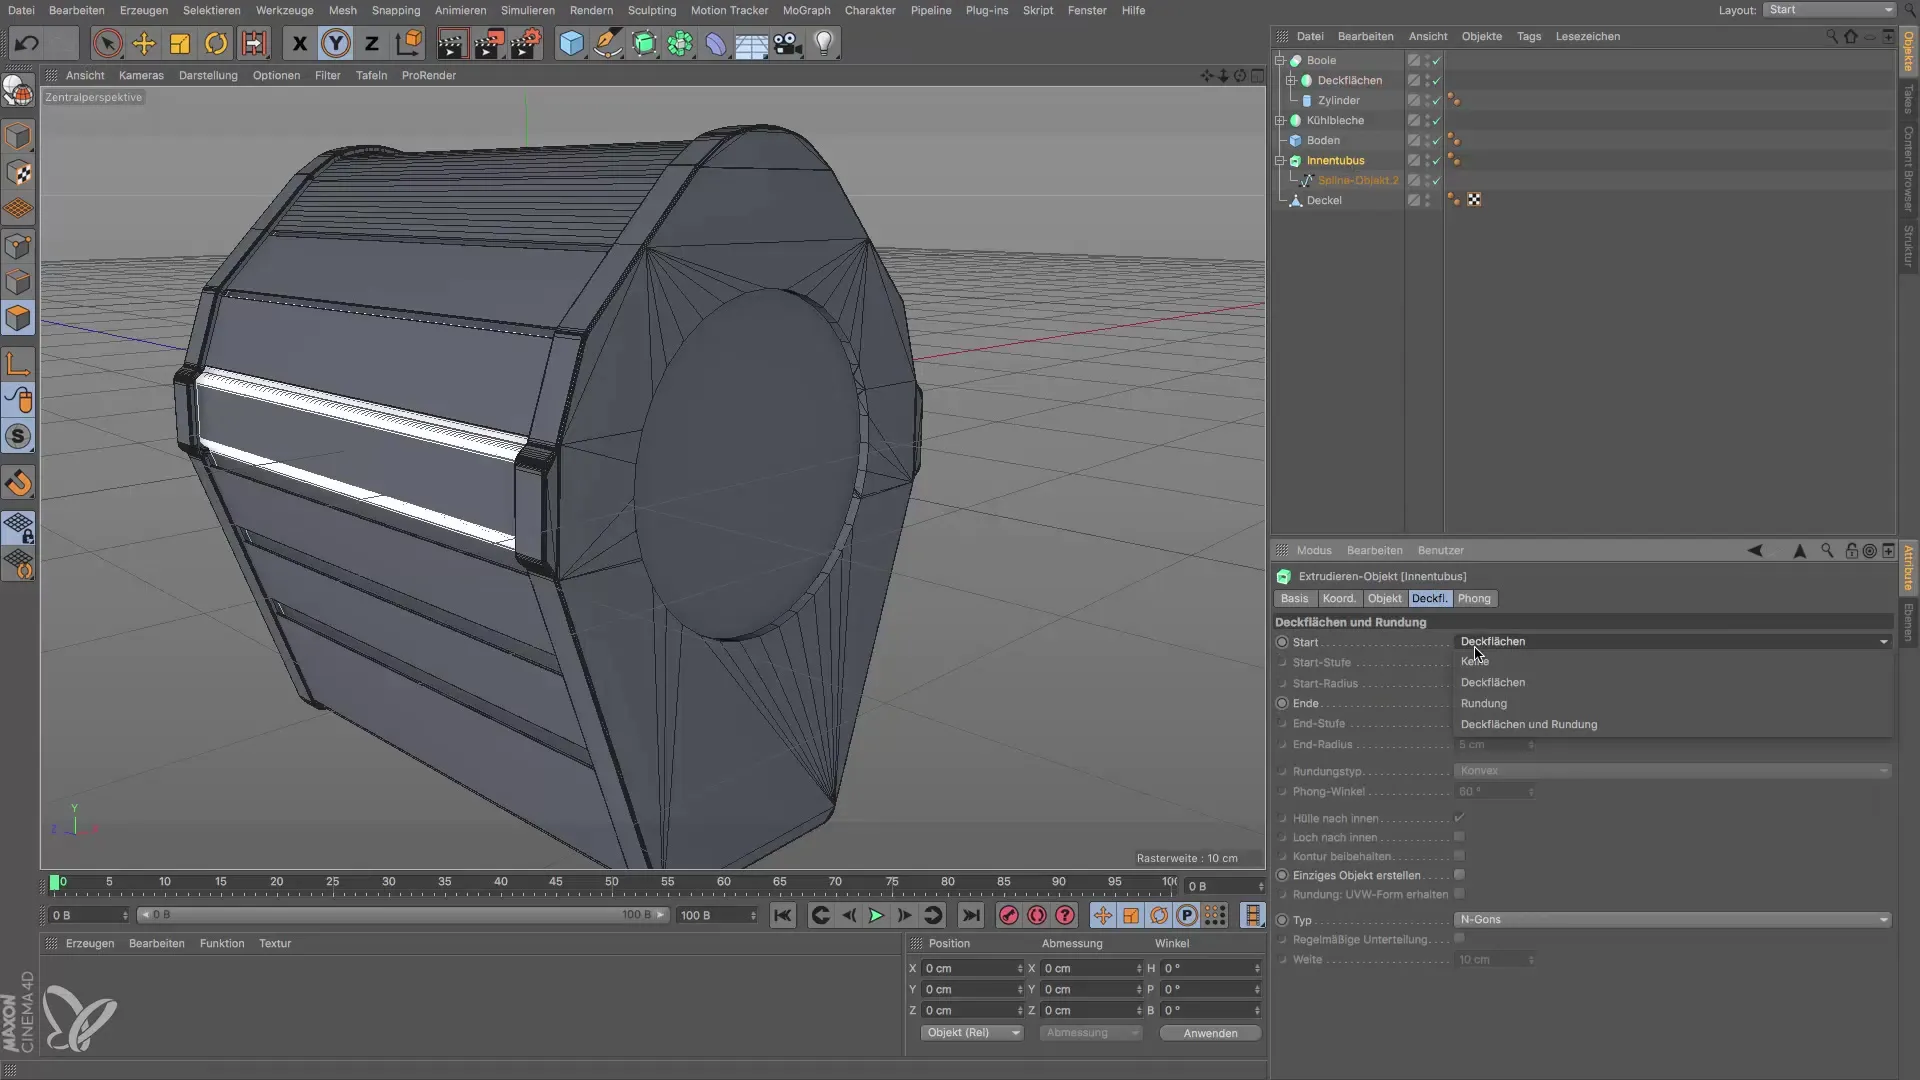Click frame 50 on the timeline ruler
The height and width of the screenshot is (1080, 1920).
[x=611, y=883]
